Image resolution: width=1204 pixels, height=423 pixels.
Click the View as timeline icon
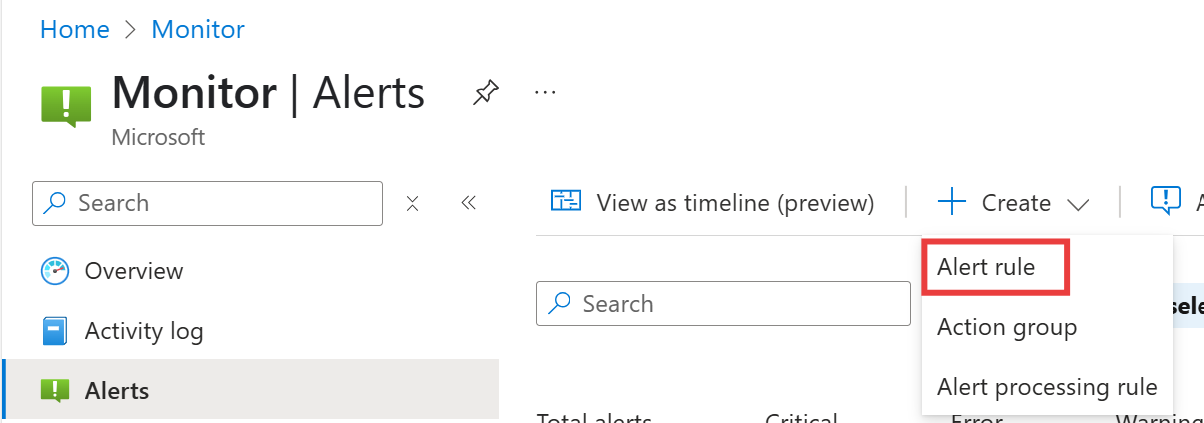pos(566,201)
